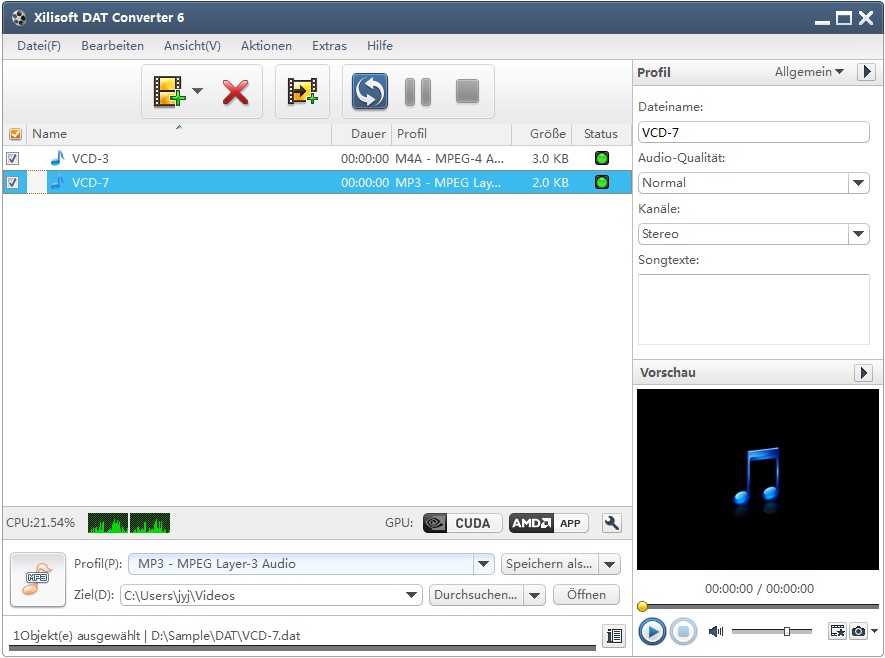
Task: Click the preview video thumbnail area
Action: click(x=757, y=479)
